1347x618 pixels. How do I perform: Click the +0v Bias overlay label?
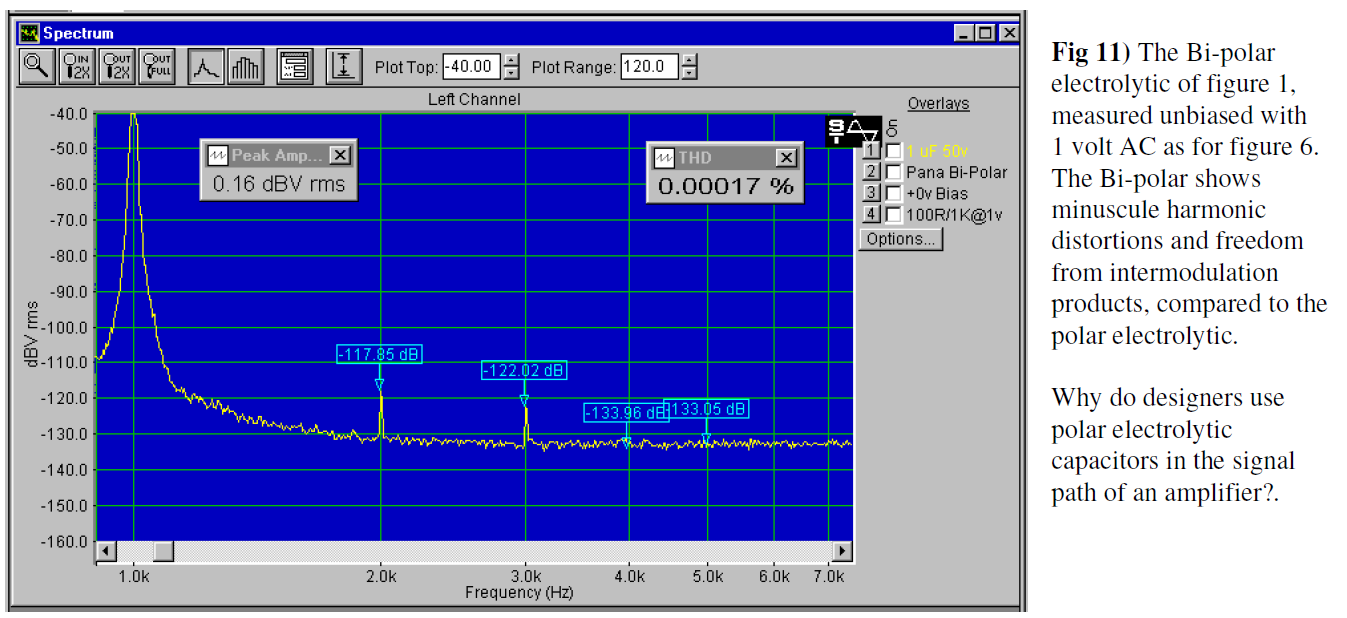937,193
